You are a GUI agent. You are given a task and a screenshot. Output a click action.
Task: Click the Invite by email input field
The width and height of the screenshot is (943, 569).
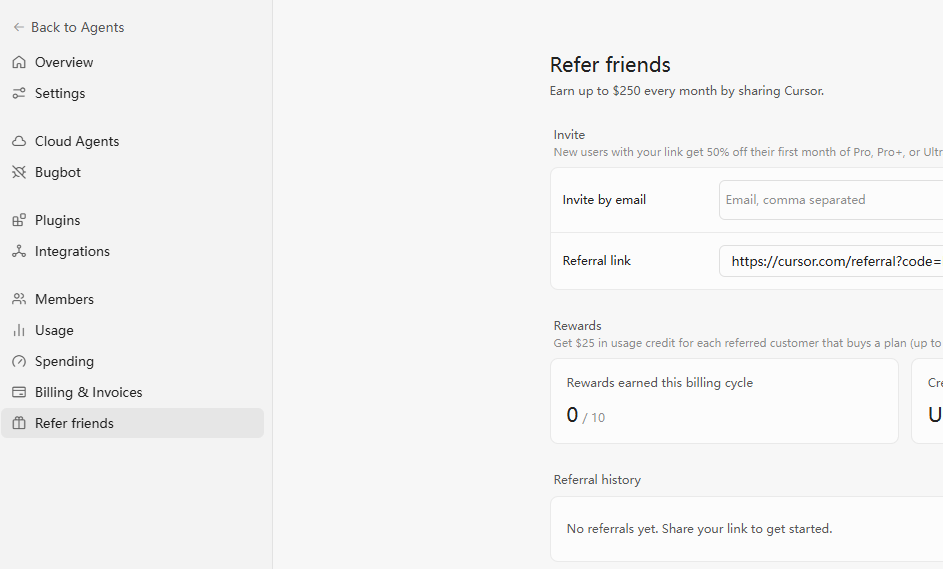pyautogui.click(x=831, y=200)
